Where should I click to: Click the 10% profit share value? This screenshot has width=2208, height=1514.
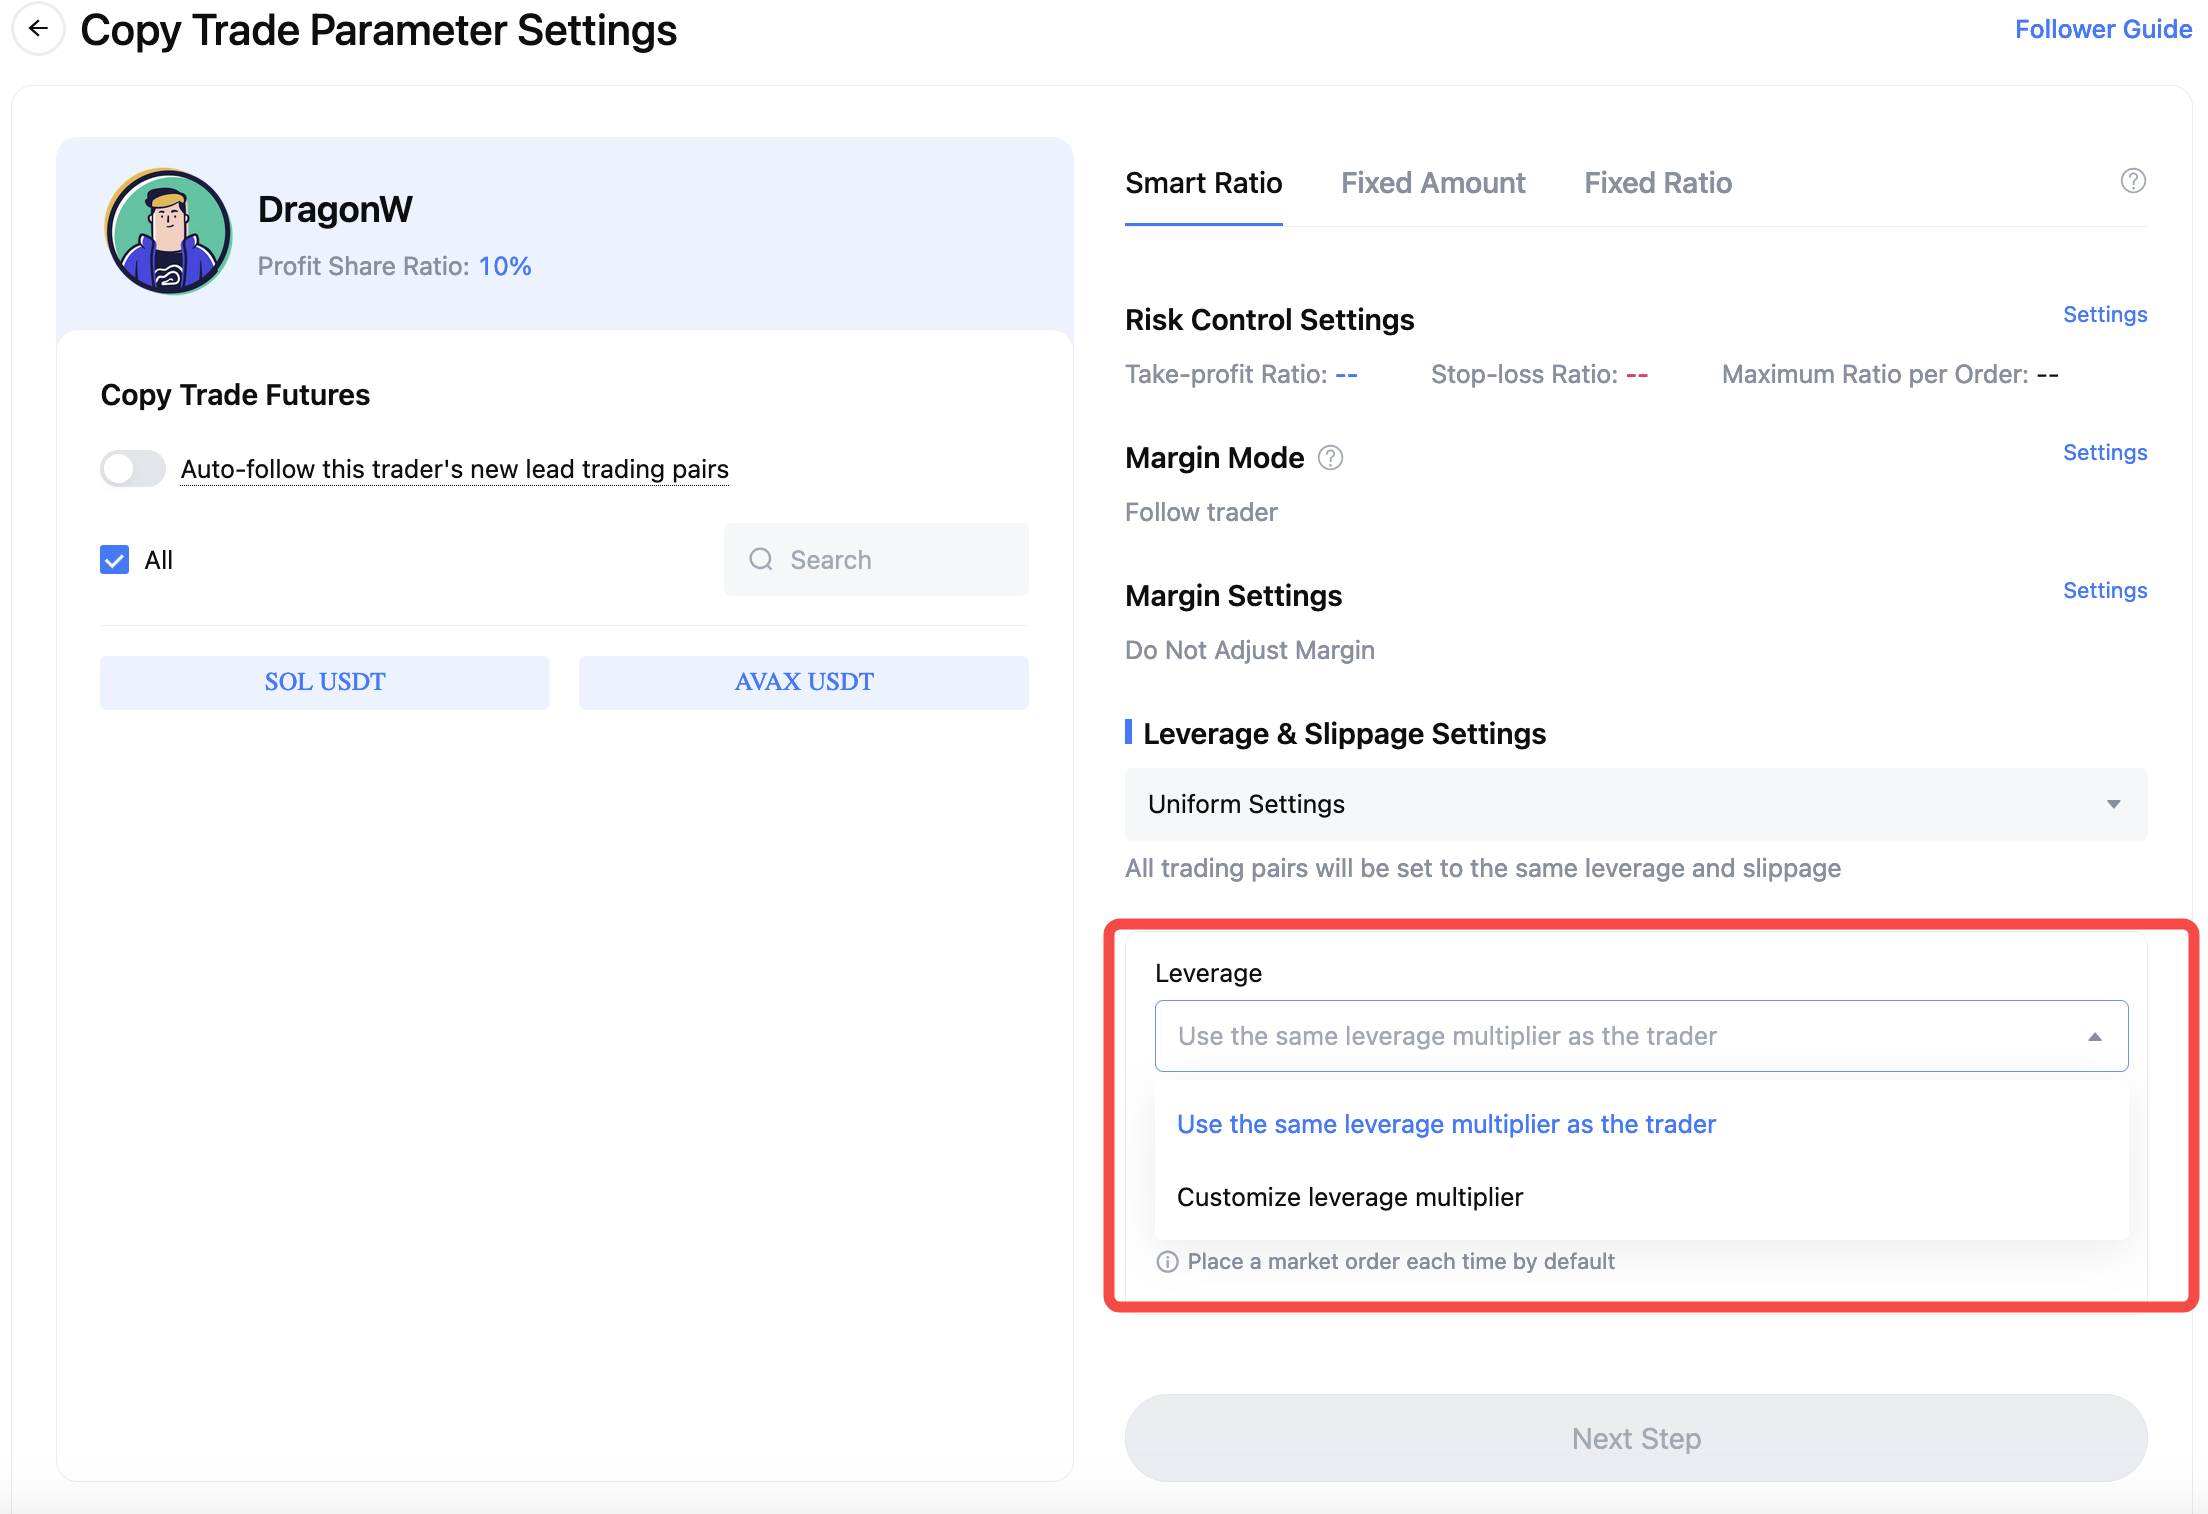pos(505,266)
